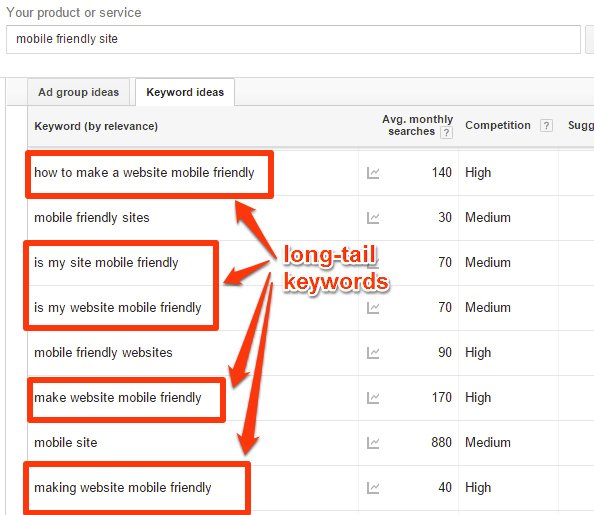Select keyword 'how to make a website mobile friendly'
The image size is (594, 515).
point(144,173)
